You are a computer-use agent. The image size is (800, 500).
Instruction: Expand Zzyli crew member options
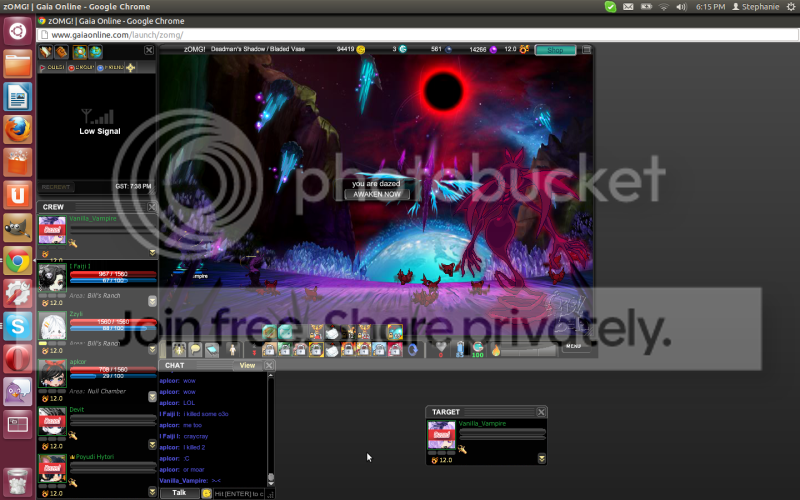(152, 349)
